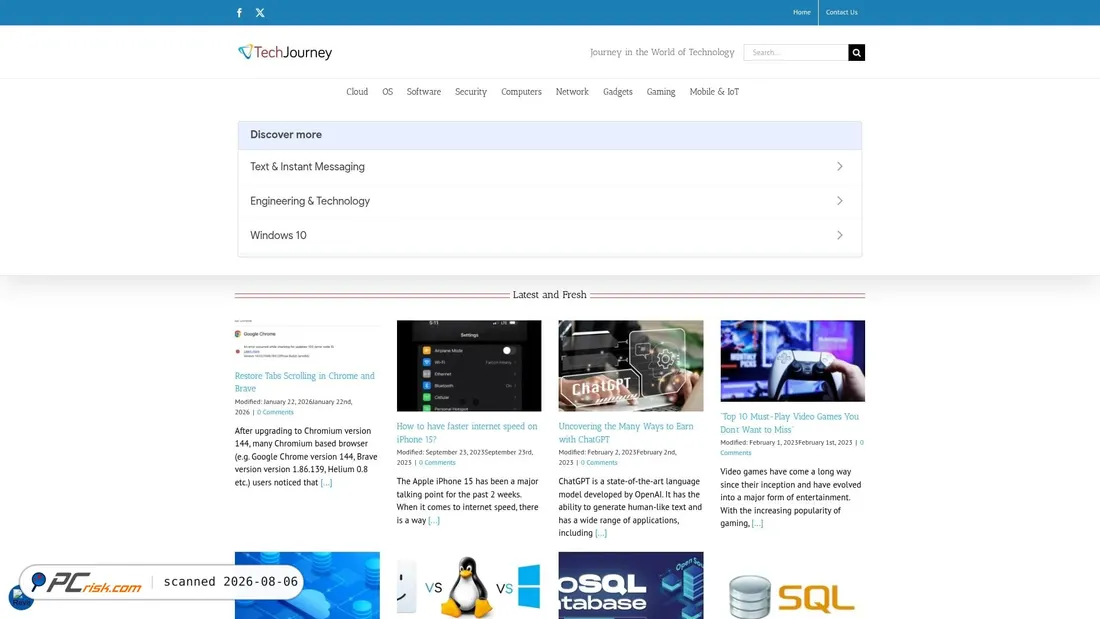
Task: Expand the Windows 10 chevron
Action: (x=840, y=235)
